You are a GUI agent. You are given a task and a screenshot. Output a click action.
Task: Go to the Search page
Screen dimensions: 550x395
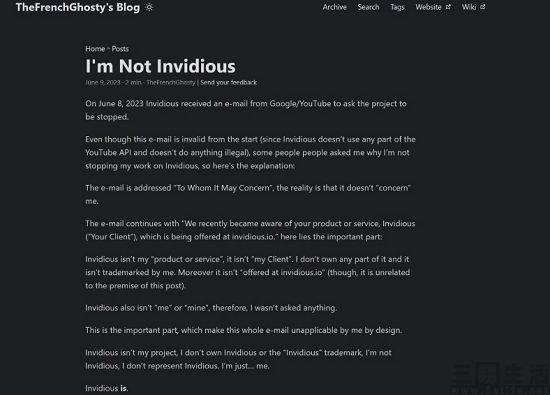tap(368, 7)
